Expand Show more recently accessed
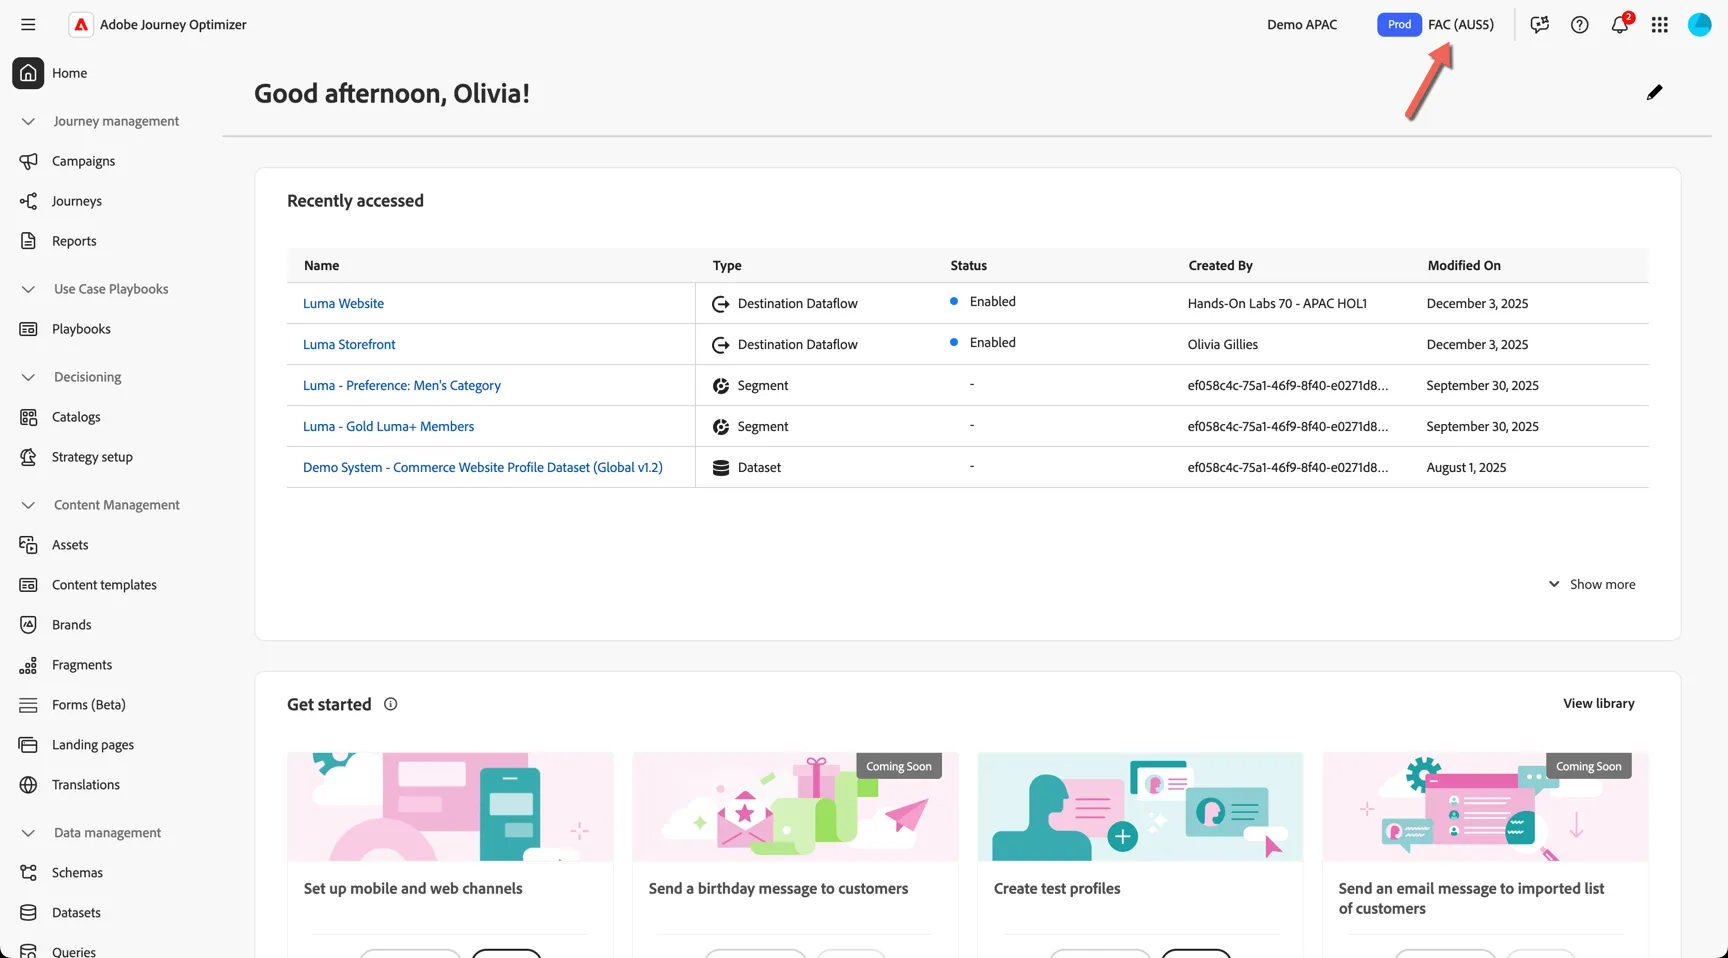The image size is (1728, 958). 1591,584
